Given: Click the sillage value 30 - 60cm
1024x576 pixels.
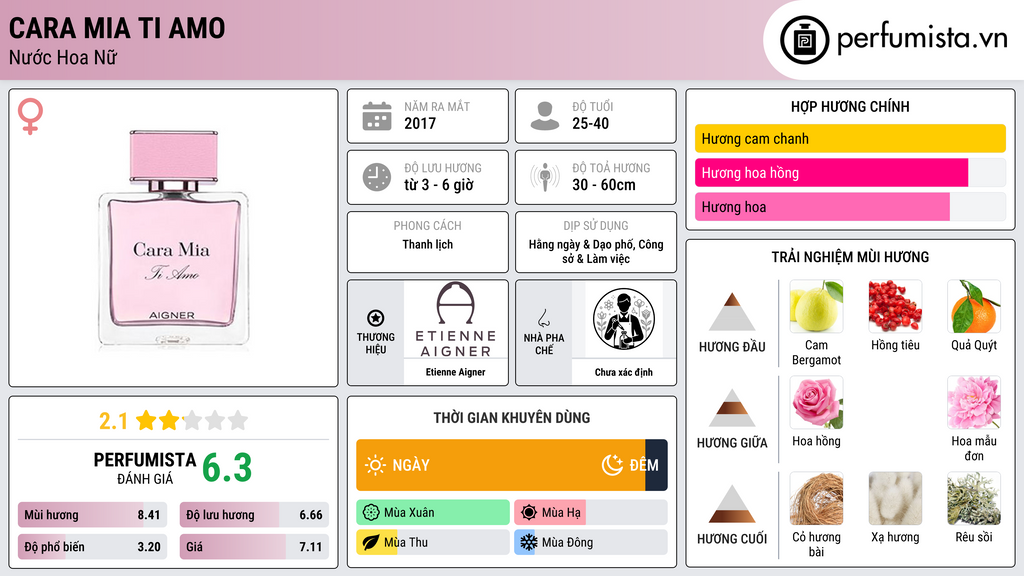Looking at the screenshot, I should (x=604, y=185).
